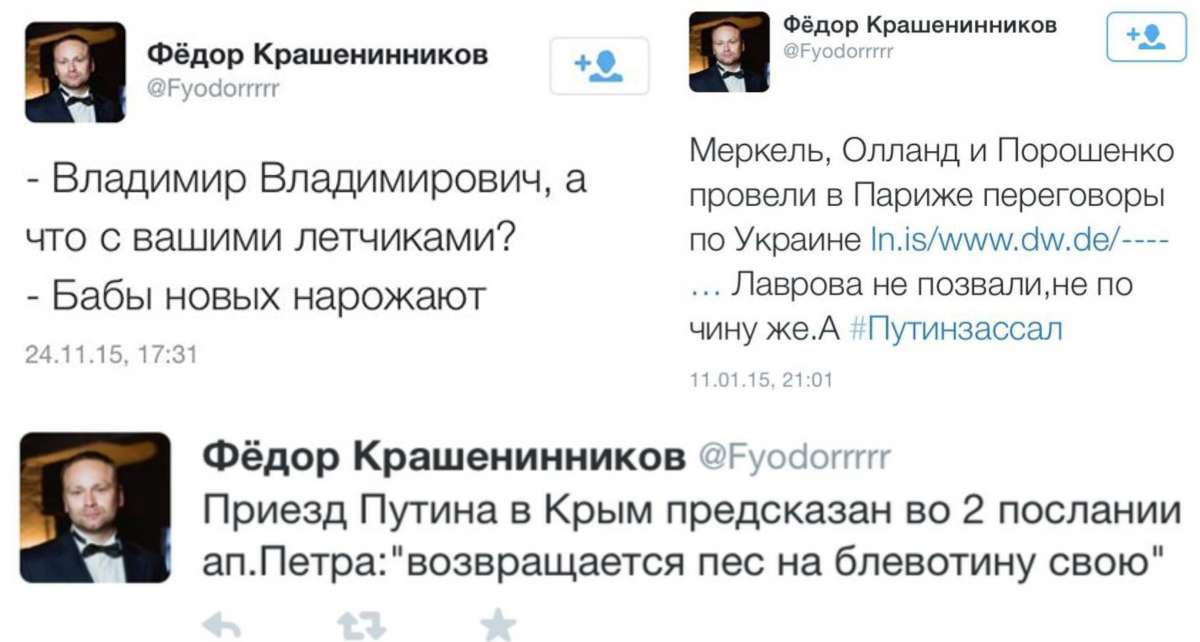Screen dimensions: 1200x642
Task: Open avatar on the 'Владимир Владимирович' tweet
Action: point(75,72)
